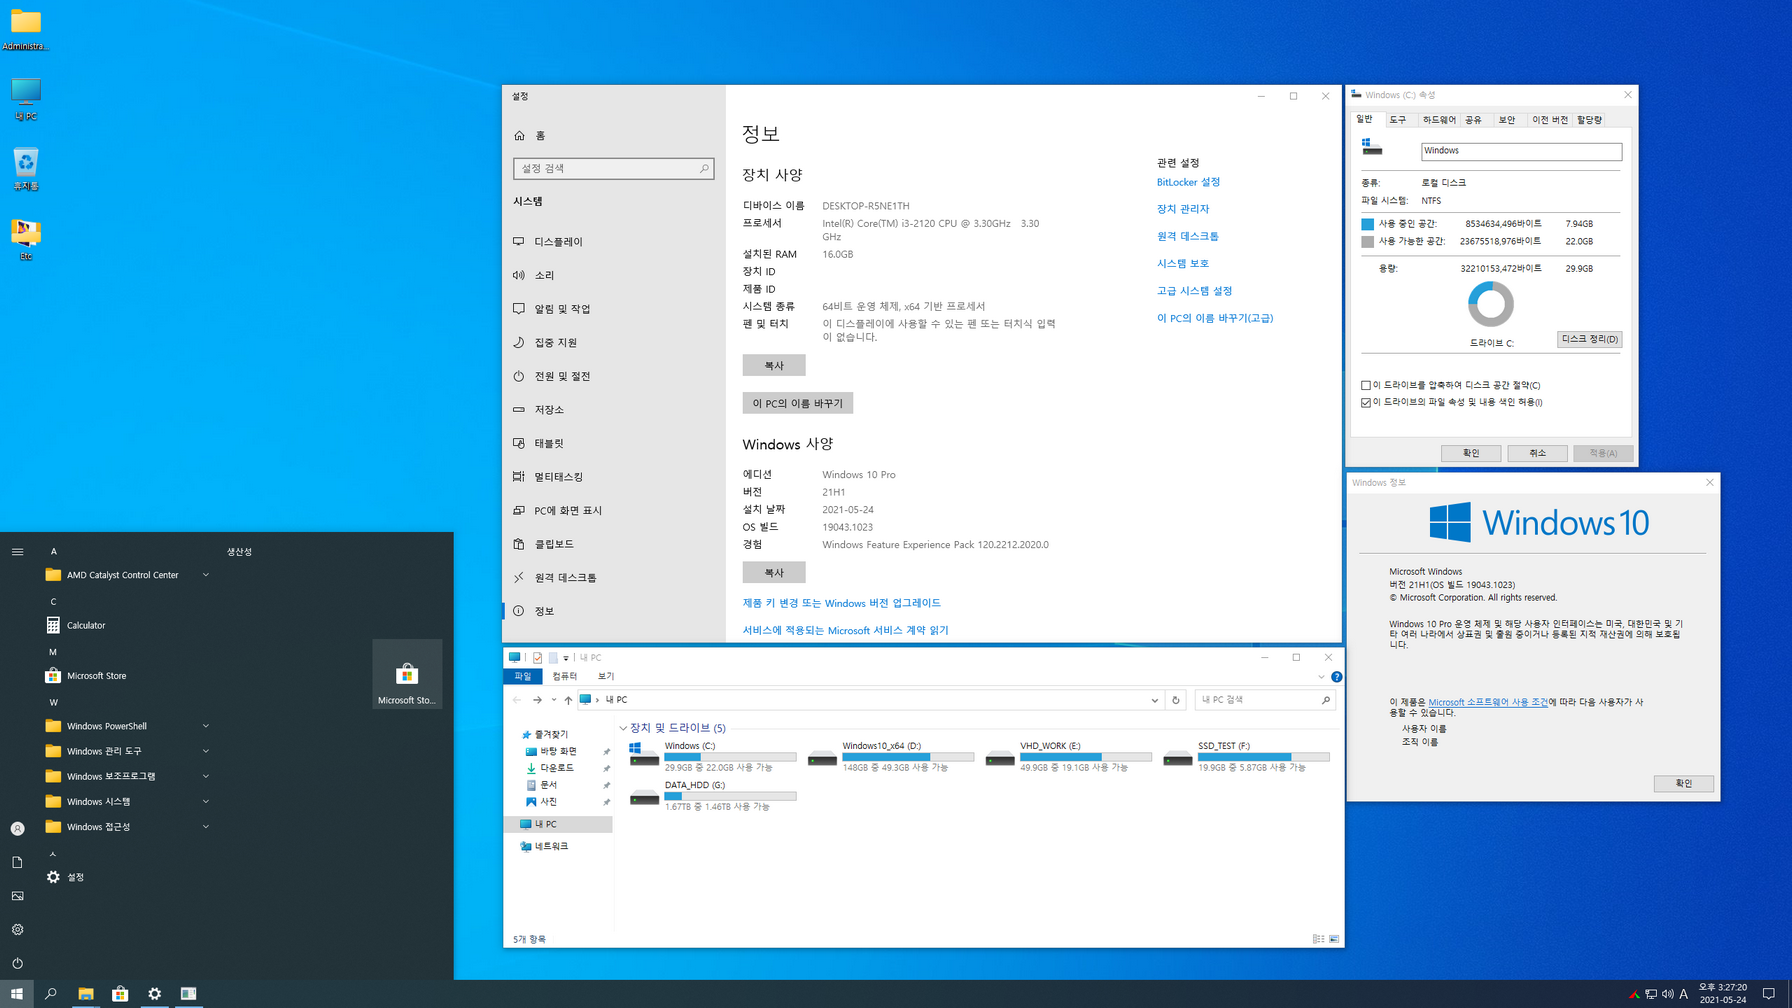1792x1008 pixels.
Task: Expand Windows 시스템 folder
Action: click(206, 801)
